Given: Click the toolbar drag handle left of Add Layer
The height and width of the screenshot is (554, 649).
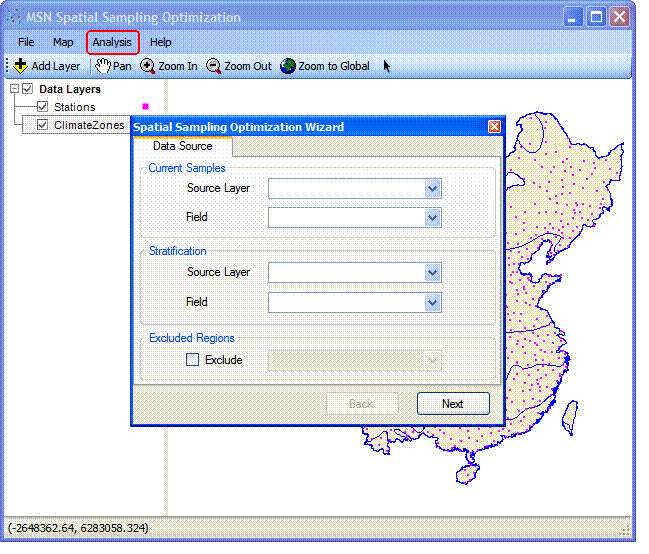Looking at the screenshot, I should (x=7, y=66).
